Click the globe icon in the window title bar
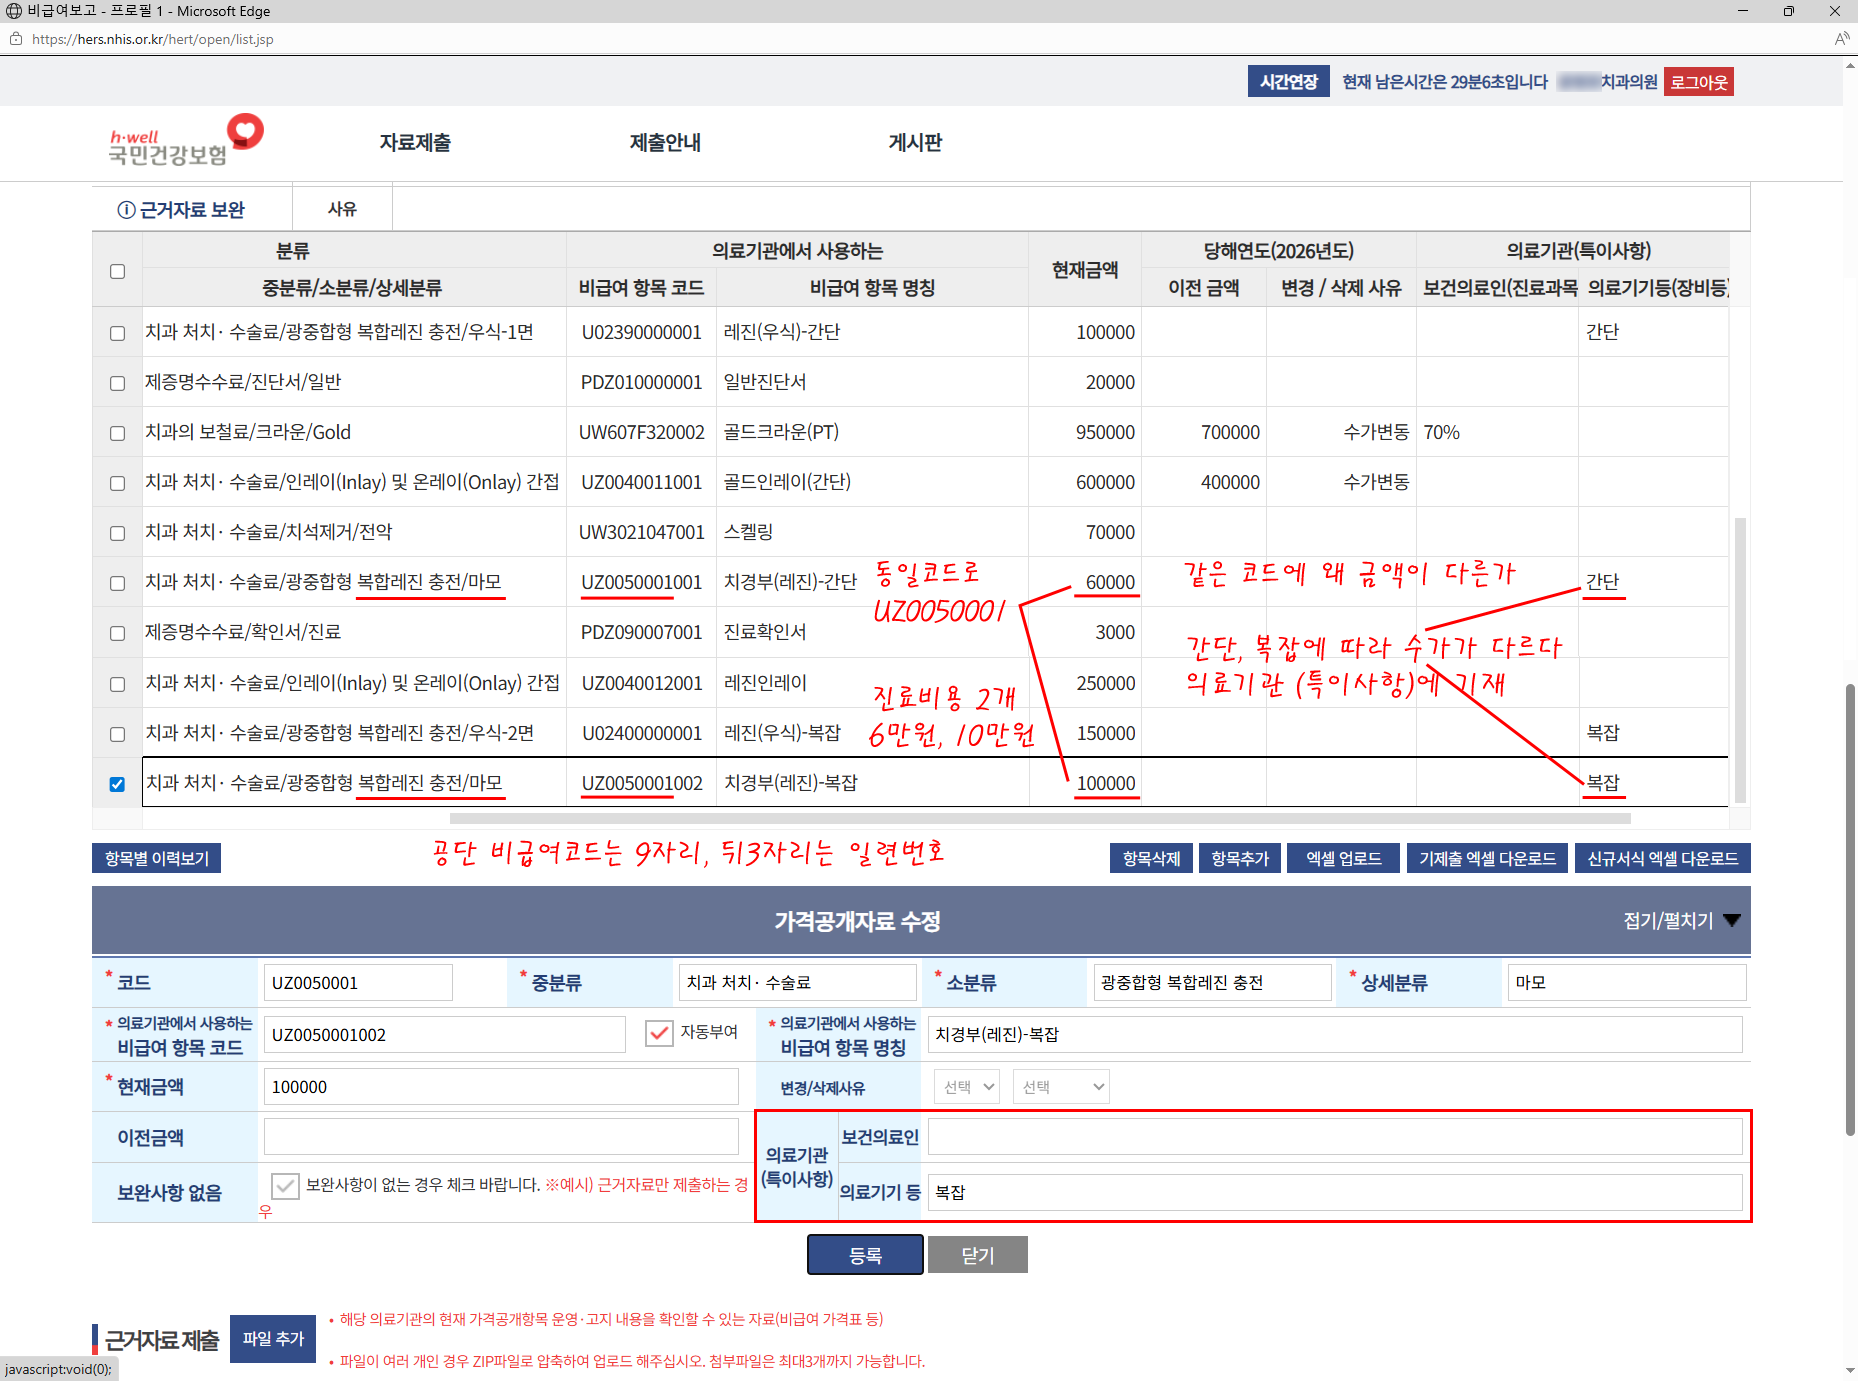 [14, 11]
